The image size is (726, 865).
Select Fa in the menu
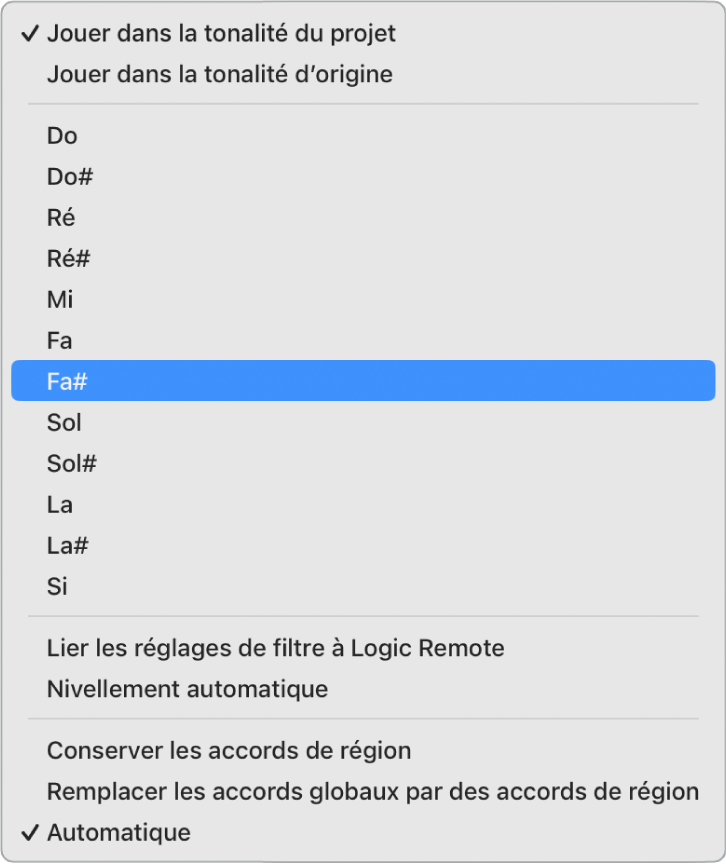tap(60, 341)
